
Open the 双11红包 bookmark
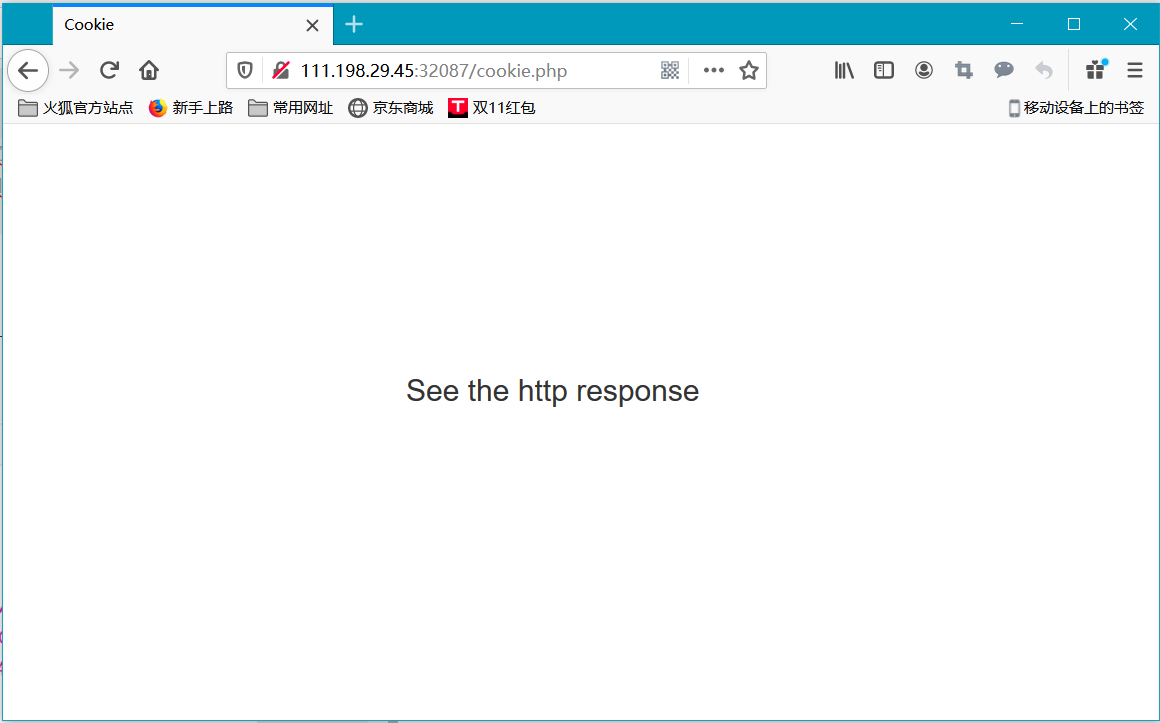click(491, 108)
